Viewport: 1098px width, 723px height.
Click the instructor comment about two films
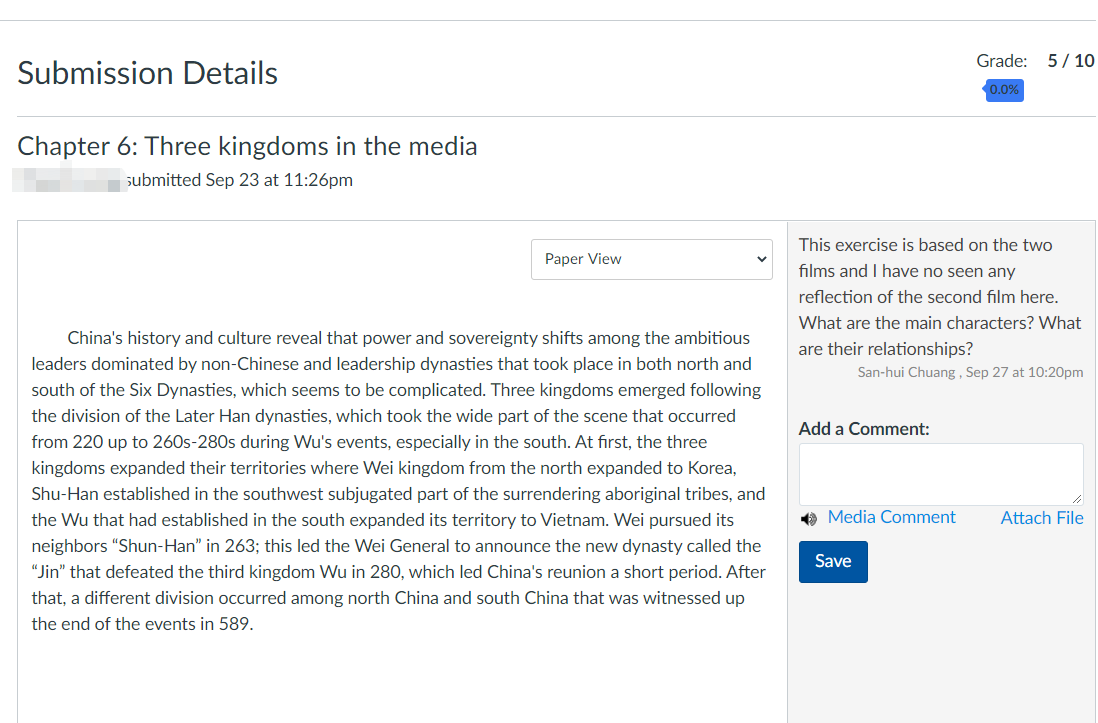coord(940,297)
